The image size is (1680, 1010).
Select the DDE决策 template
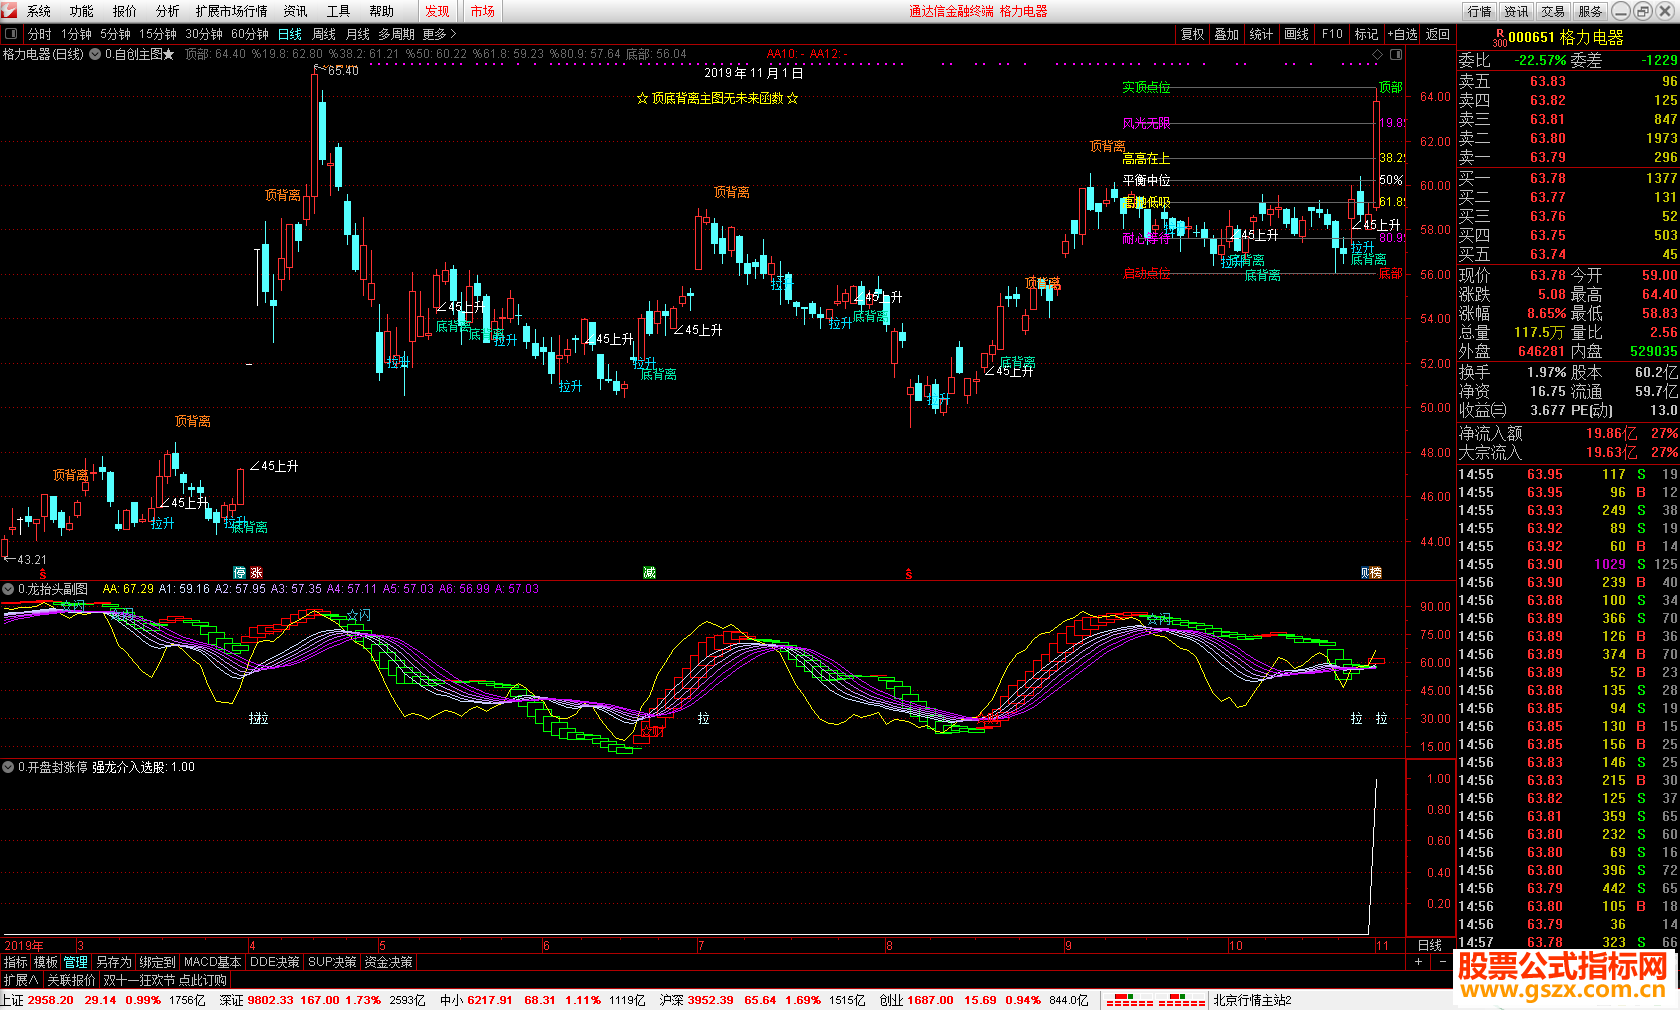(x=274, y=962)
